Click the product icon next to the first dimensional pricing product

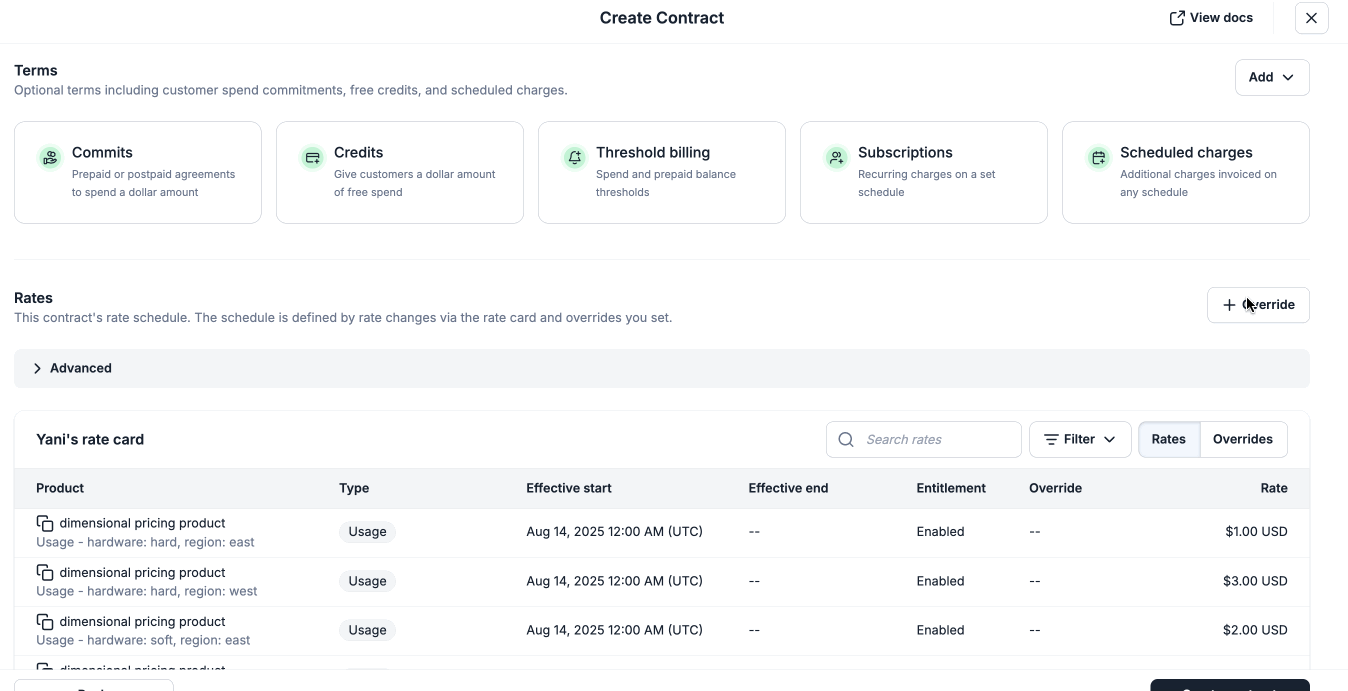click(x=44, y=523)
